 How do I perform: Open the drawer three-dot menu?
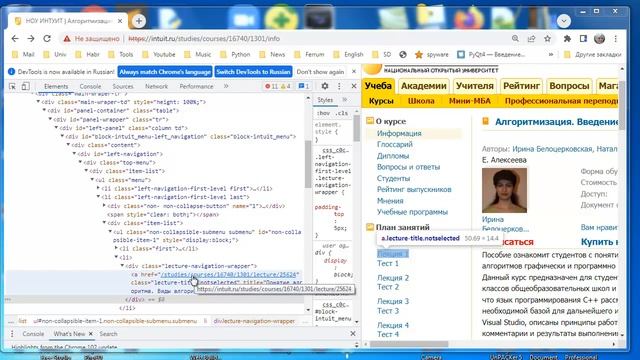pos(12,334)
